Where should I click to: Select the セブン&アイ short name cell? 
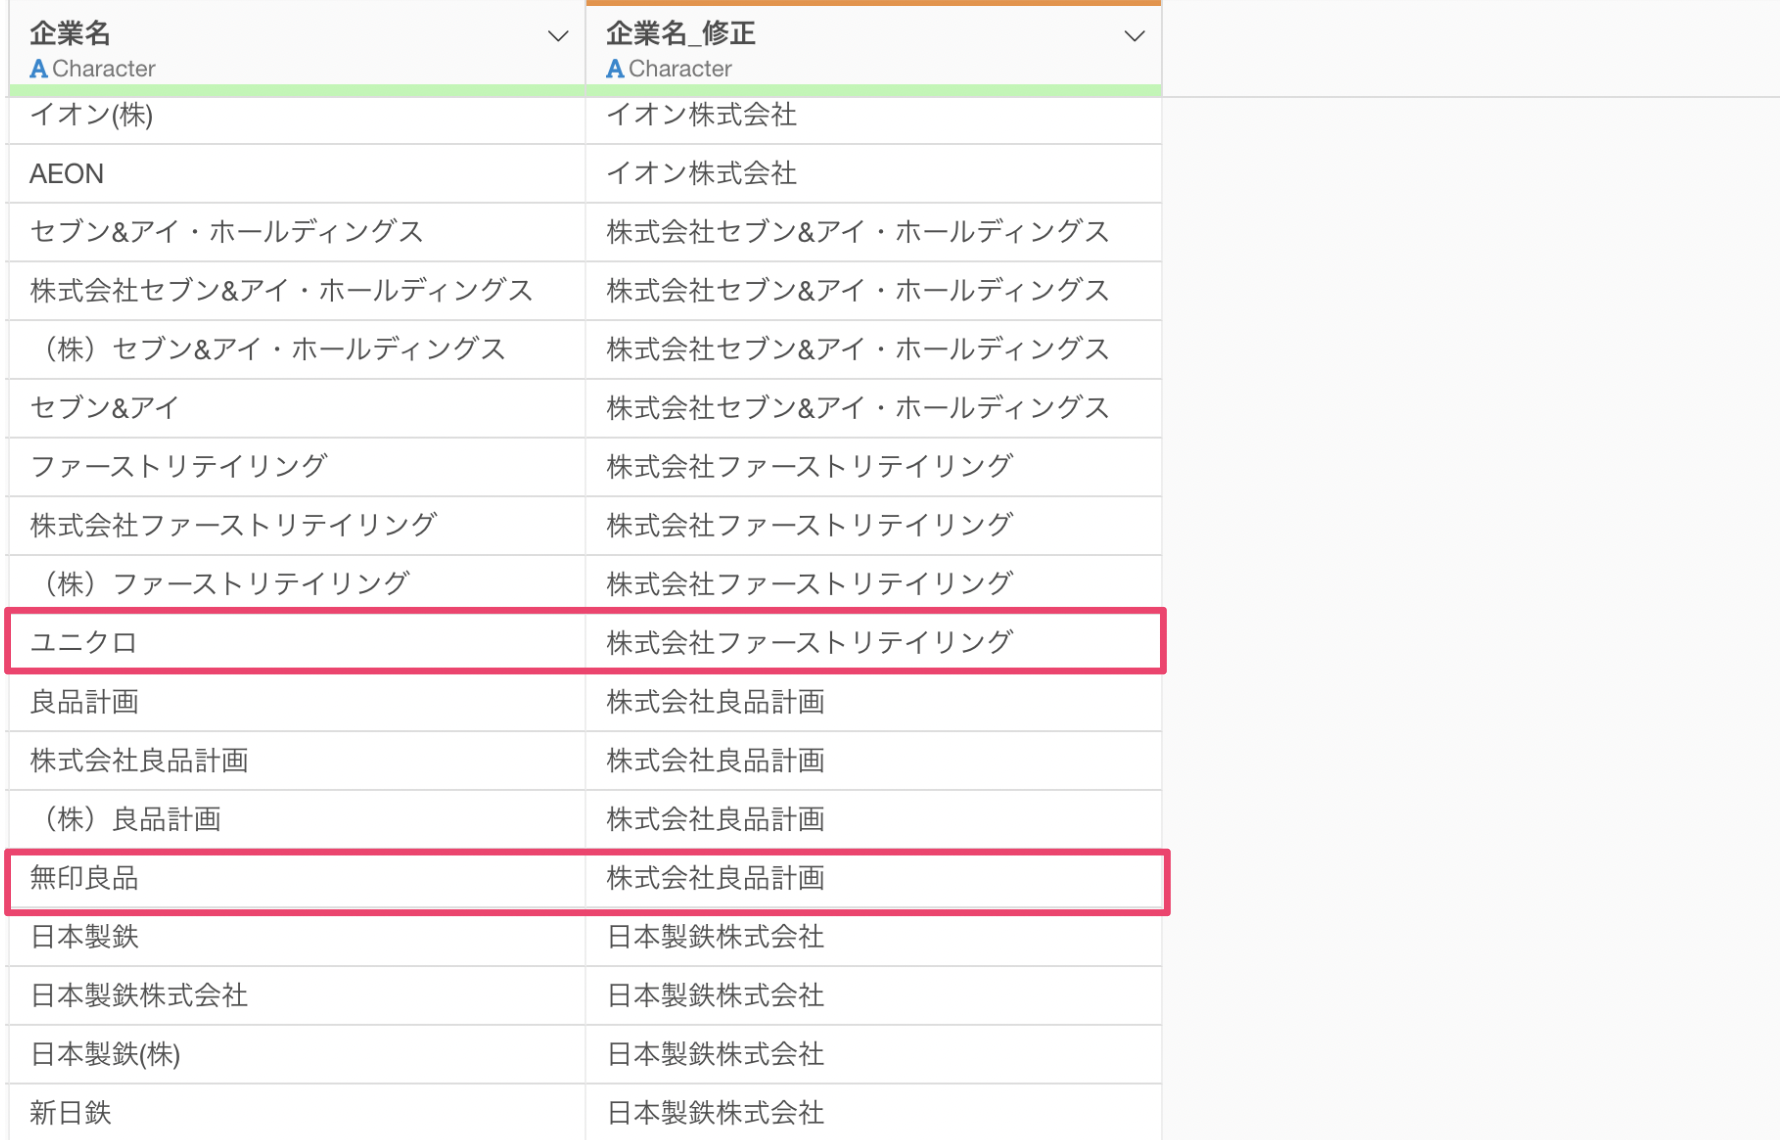pyautogui.click(x=104, y=408)
